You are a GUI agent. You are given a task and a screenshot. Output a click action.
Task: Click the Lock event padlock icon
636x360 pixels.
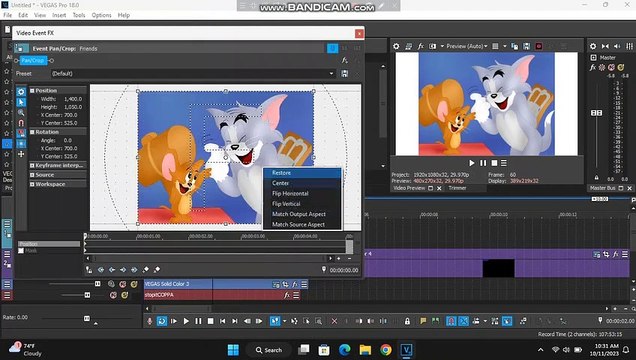coord(407,321)
